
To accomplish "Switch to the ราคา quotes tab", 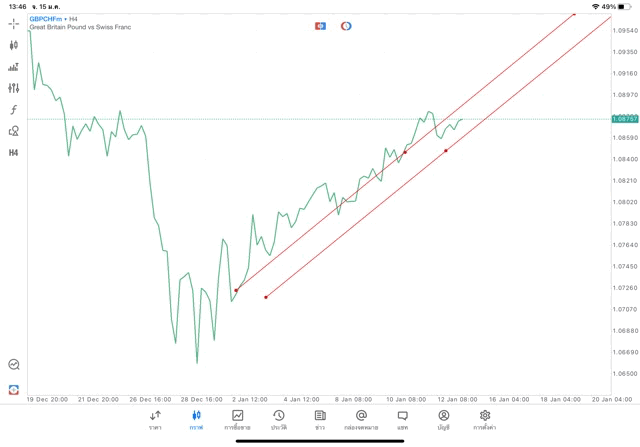I will click(x=155, y=420).
